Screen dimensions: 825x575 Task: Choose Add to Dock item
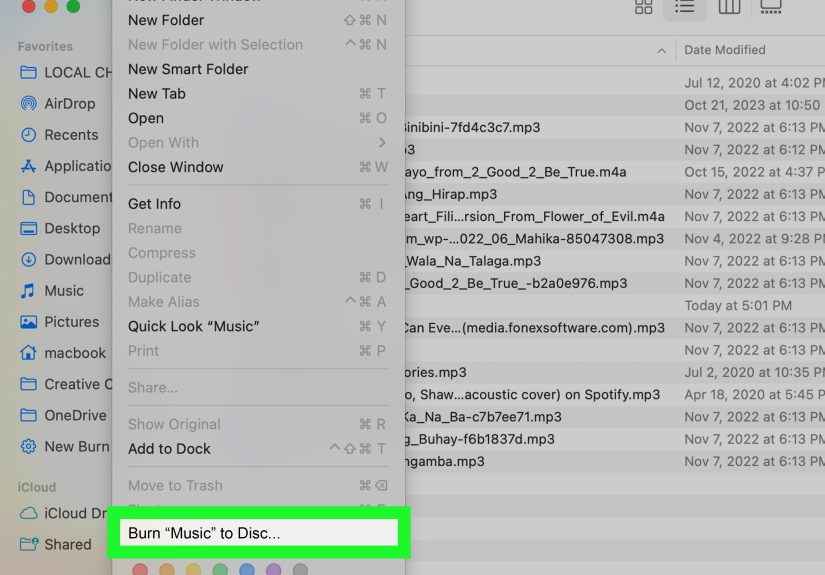258,449
